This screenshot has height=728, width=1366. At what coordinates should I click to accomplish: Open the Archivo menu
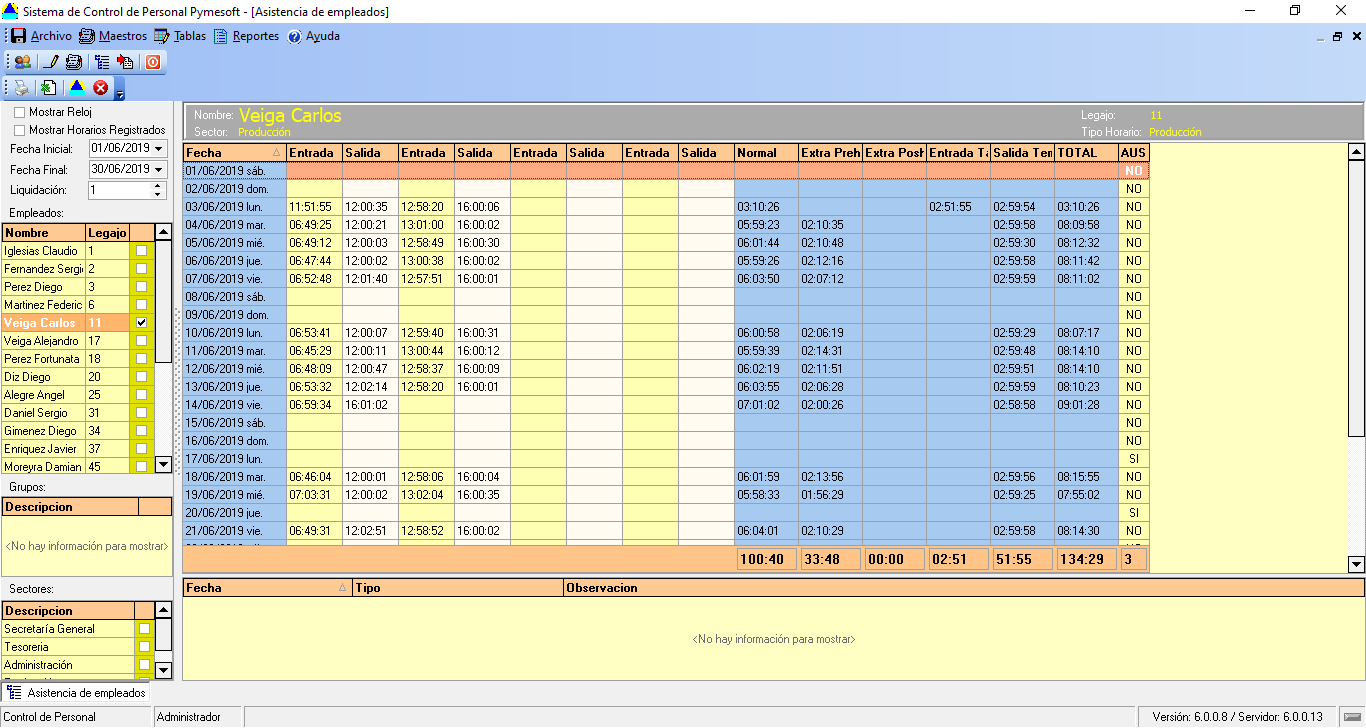click(41, 36)
